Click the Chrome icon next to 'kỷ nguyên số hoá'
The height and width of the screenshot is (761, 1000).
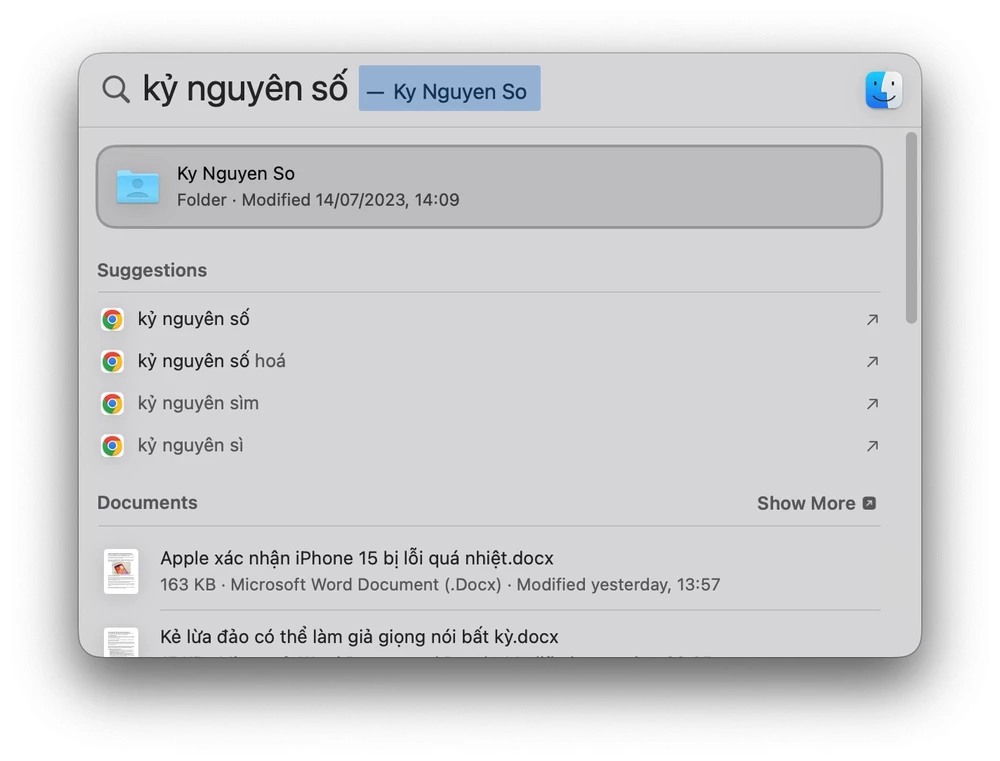click(112, 361)
